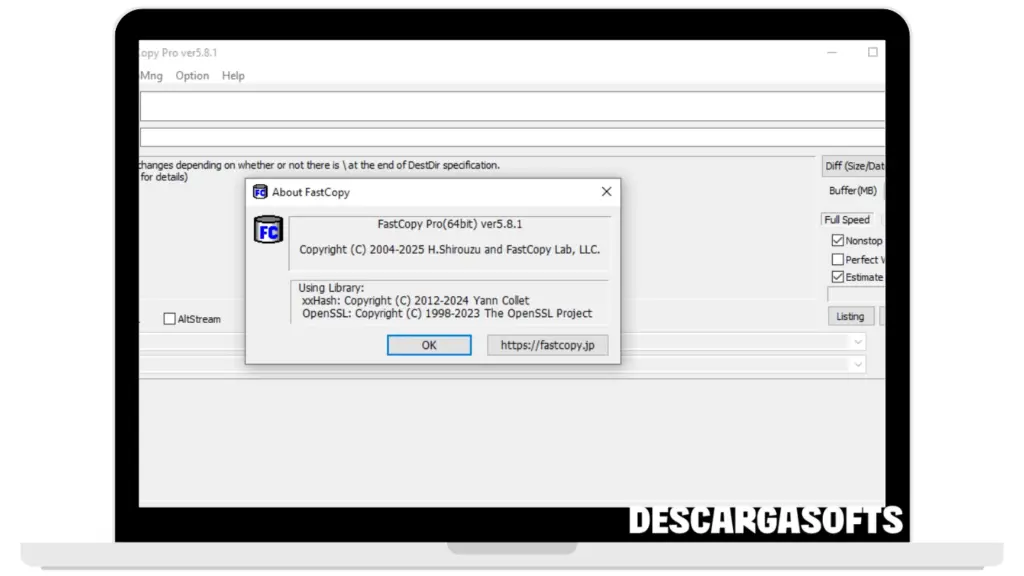This screenshot has width=1024, height=576.
Task: Enable the AltStream checkbox
Action: 170,319
